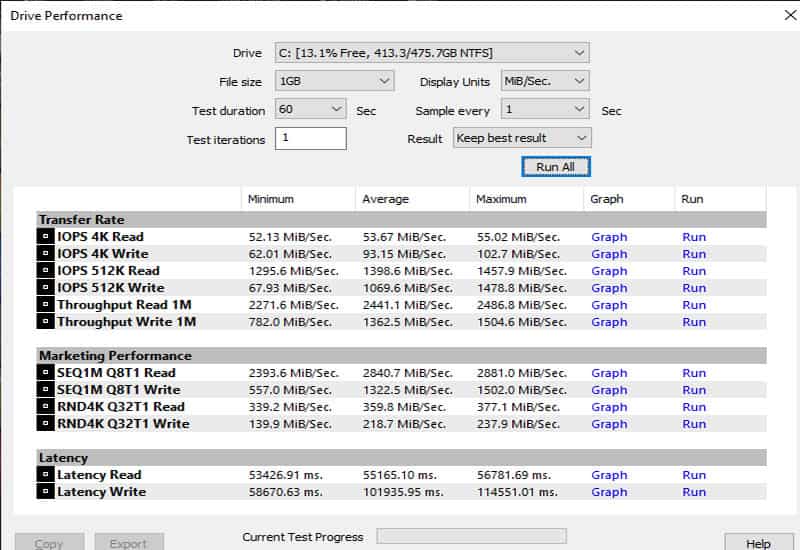
Task: Click the Copy button
Action: [49, 543]
